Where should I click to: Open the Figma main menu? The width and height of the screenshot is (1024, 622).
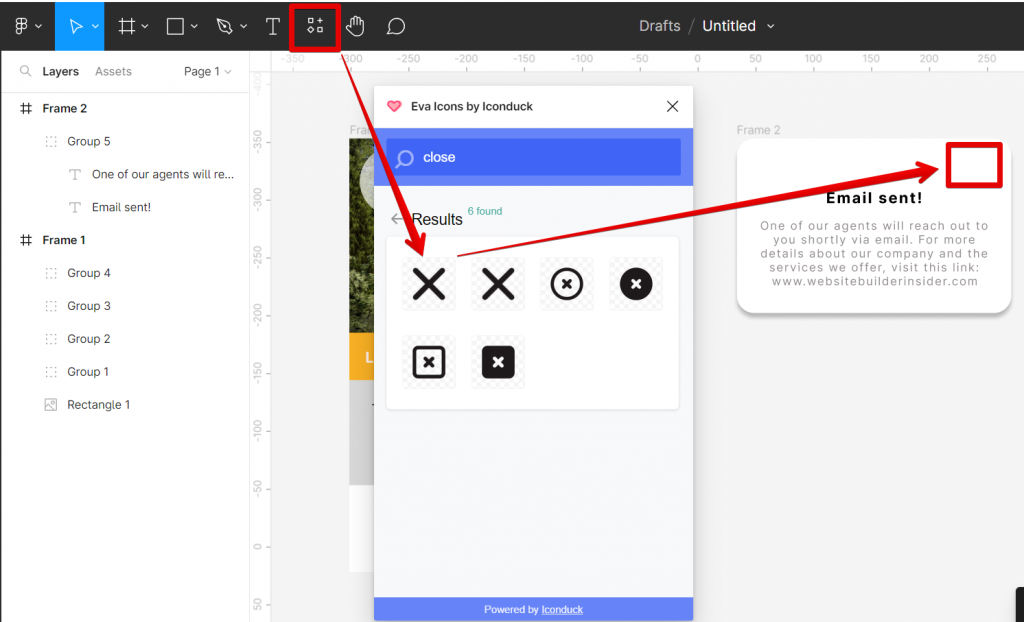pos(22,26)
